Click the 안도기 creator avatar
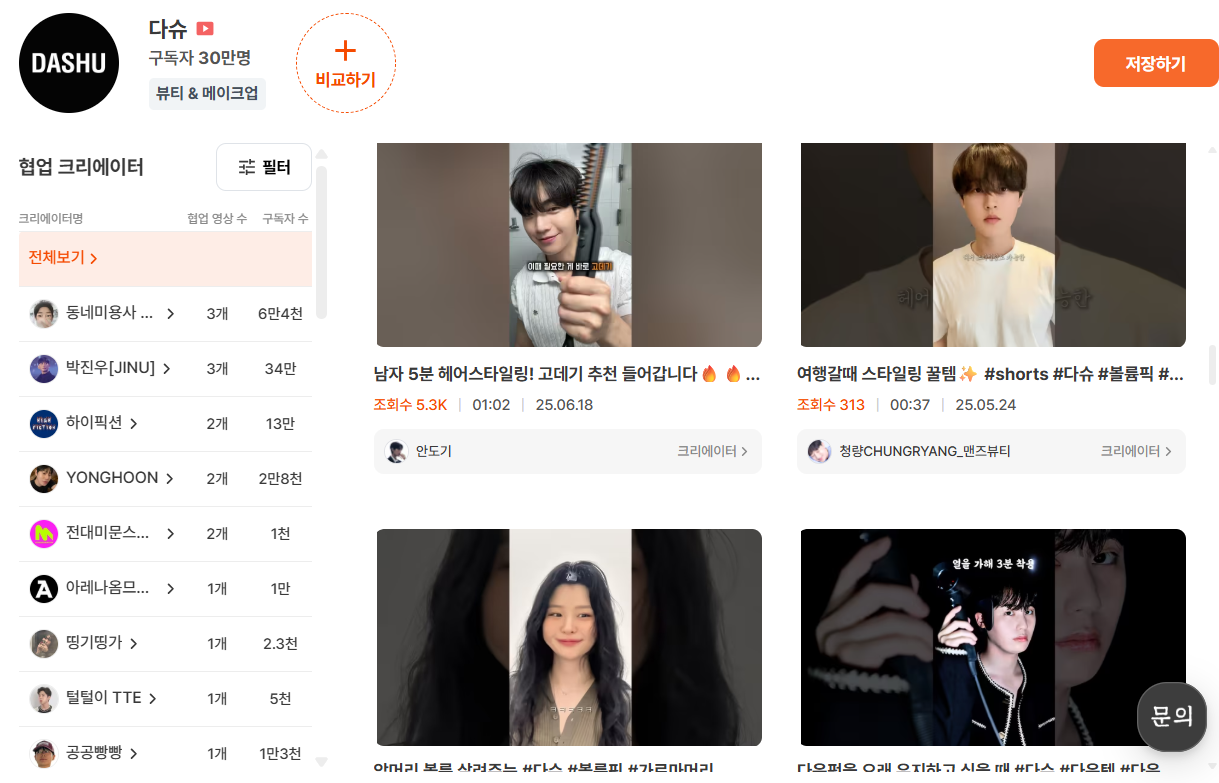Screen dimensions: 1219x783 (x=397, y=451)
